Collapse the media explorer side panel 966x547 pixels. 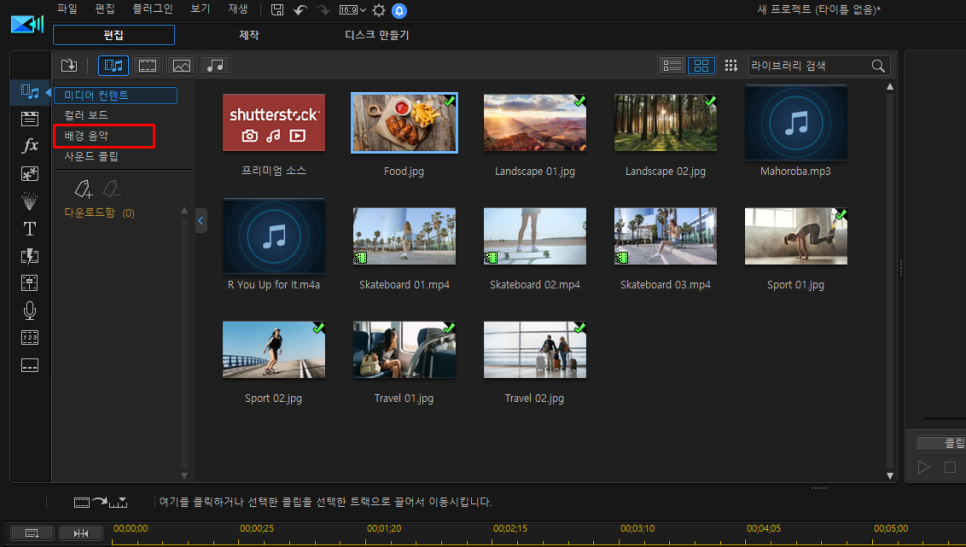pyautogui.click(x=201, y=221)
